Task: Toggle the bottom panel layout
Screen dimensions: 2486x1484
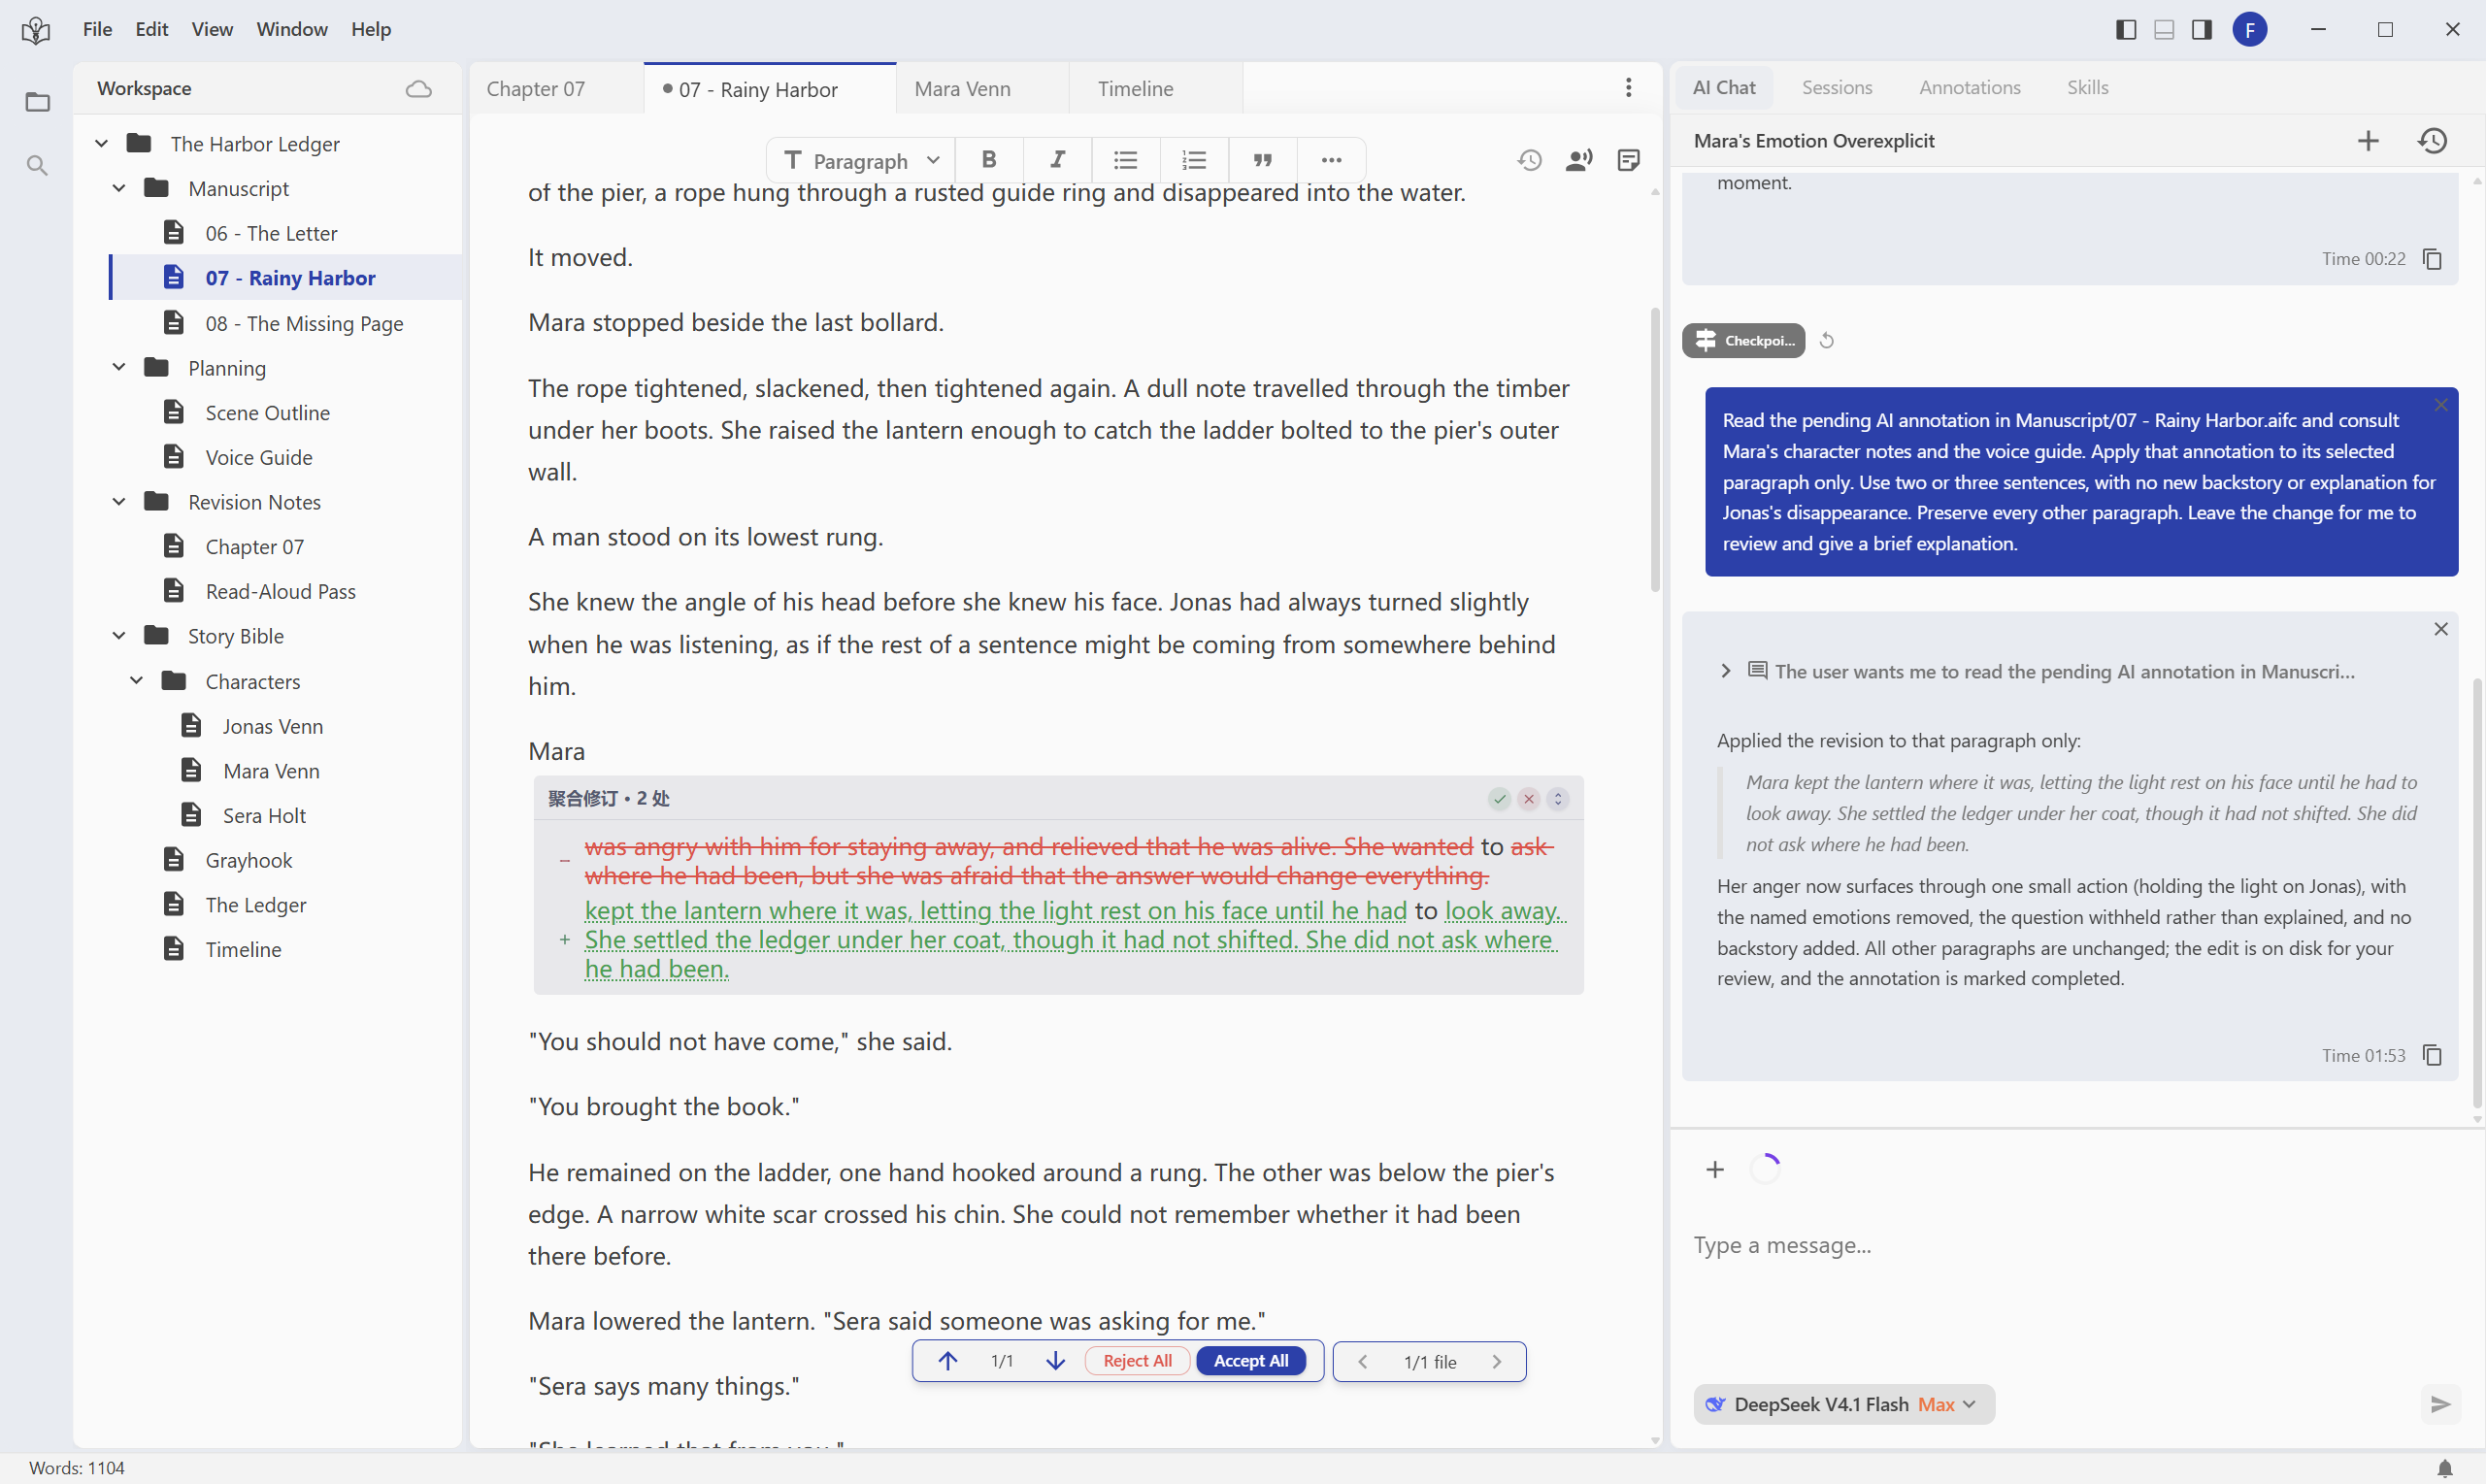Action: click(2164, 30)
